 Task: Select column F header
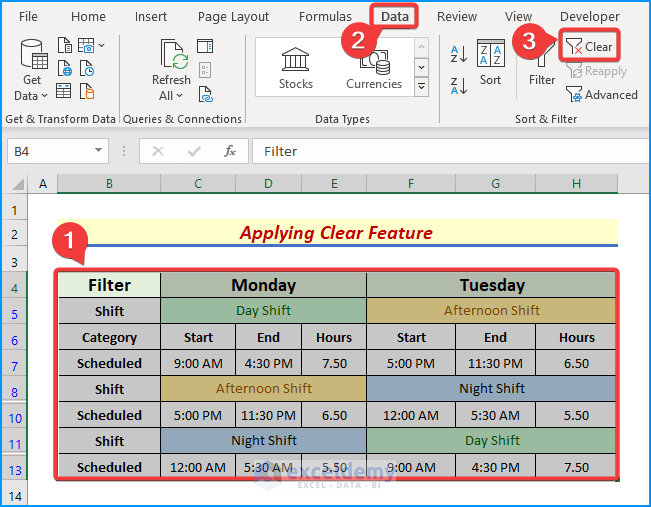point(411,184)
